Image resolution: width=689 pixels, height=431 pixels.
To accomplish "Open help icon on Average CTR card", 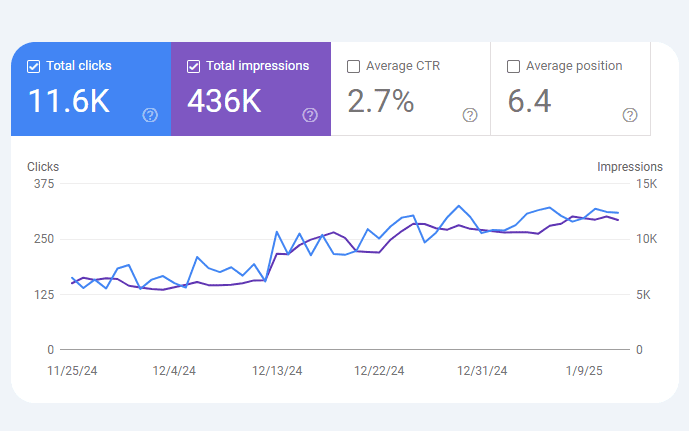I will pyautogui.click(x=470, y=115).
